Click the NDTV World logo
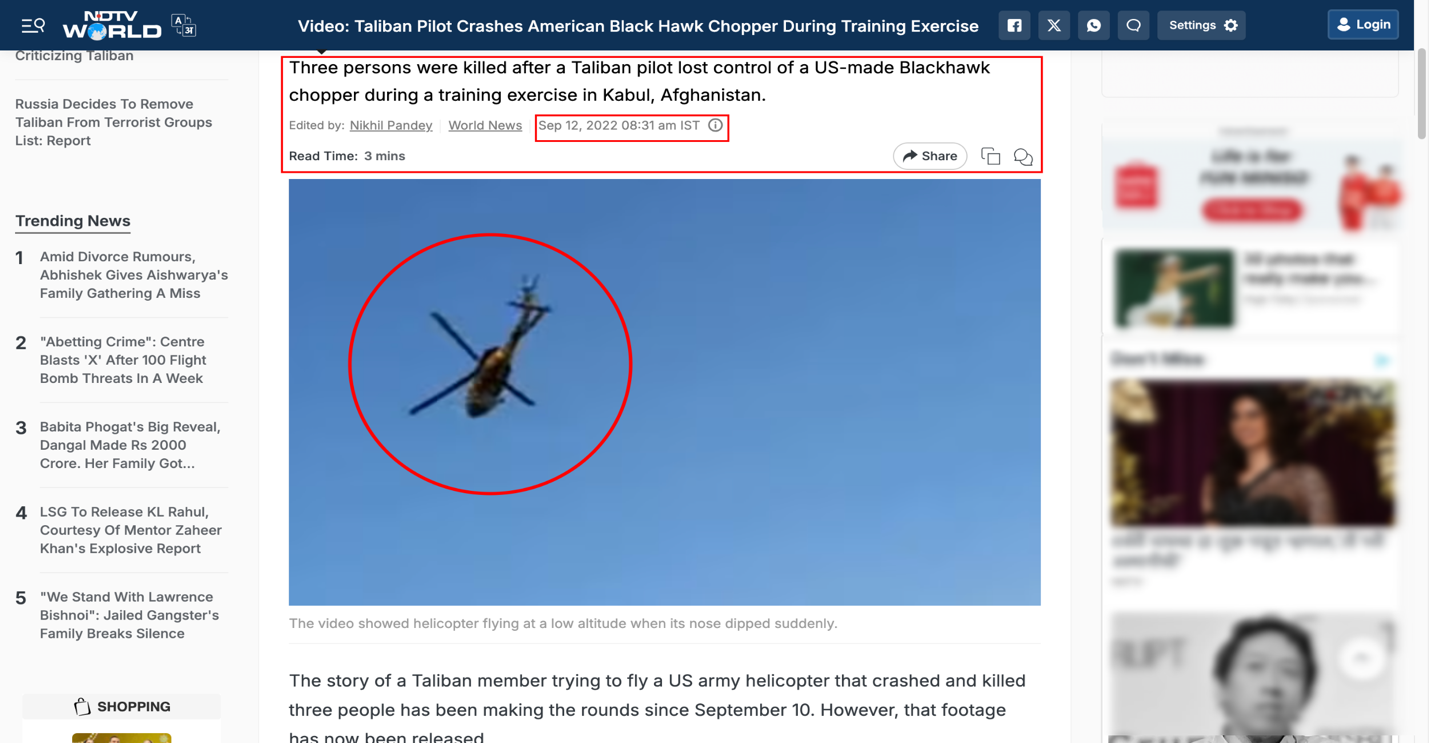 (x=111, y=25)
